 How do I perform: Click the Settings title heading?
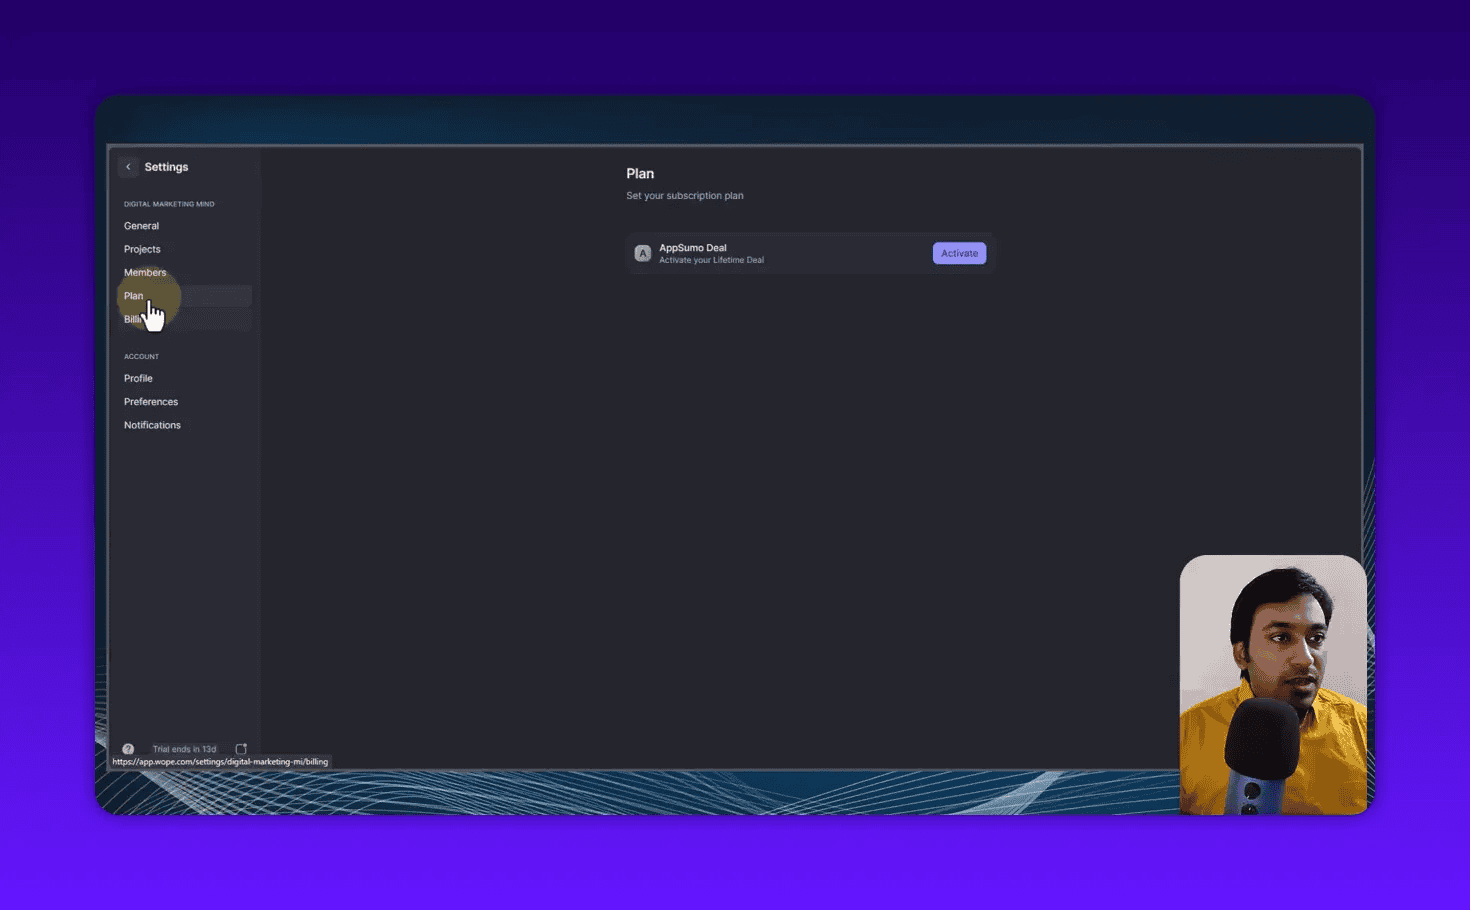(x=166, y=166)
